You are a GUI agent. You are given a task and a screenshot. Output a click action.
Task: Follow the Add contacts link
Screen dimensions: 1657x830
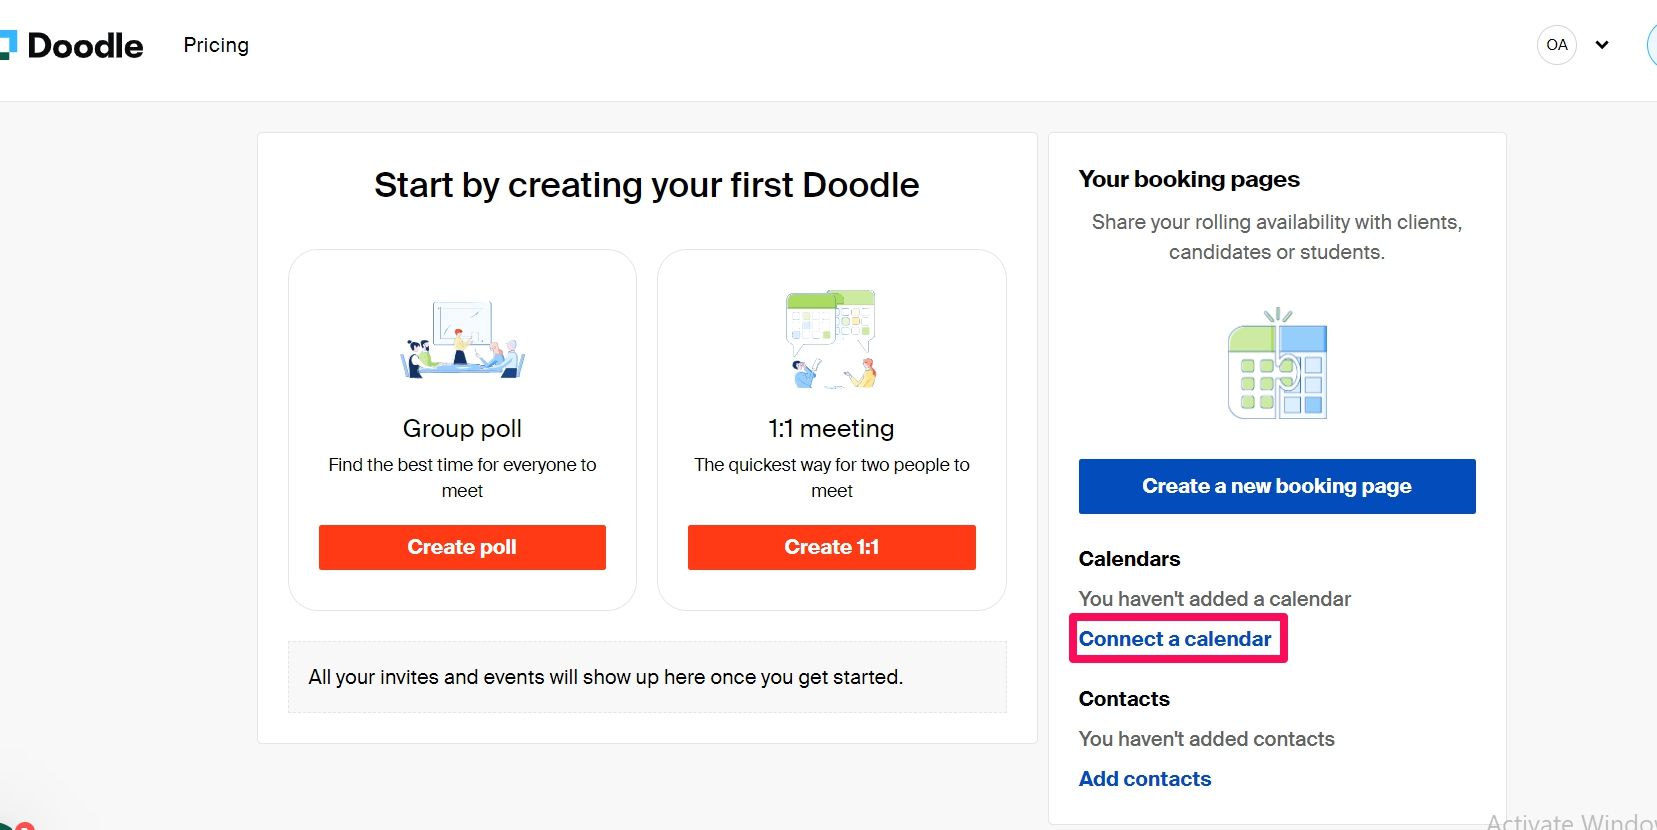point(1144,778)
